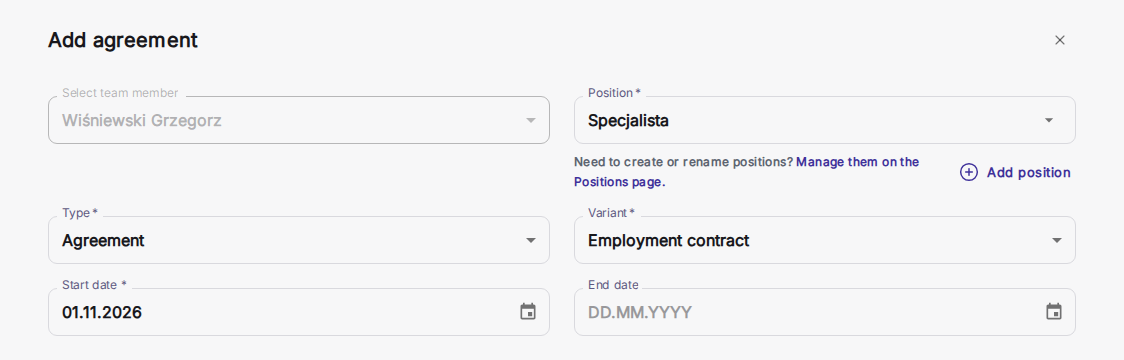Focus the End date DD.MM.YYYY placeholder
Screen dimensions: 1124x360
pos(639,313)
